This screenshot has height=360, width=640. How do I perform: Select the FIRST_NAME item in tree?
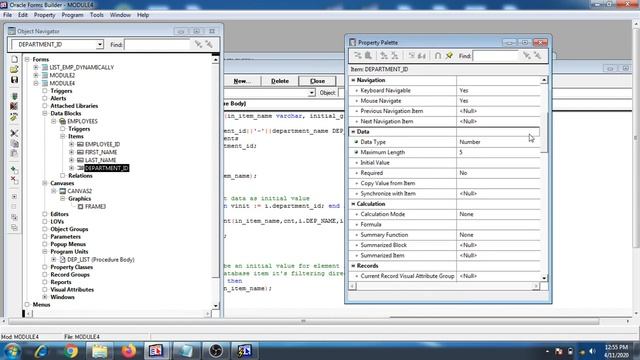click(101, 152)
